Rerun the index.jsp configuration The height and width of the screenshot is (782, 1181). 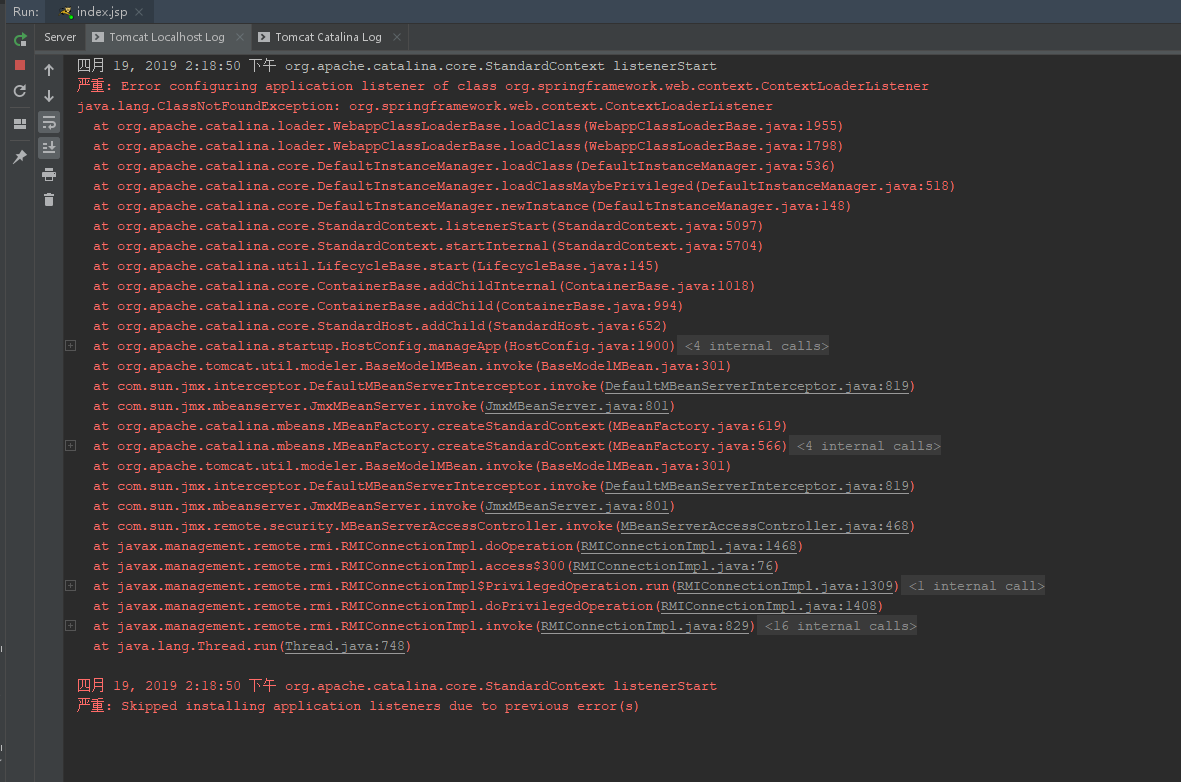tap(20, 39)
